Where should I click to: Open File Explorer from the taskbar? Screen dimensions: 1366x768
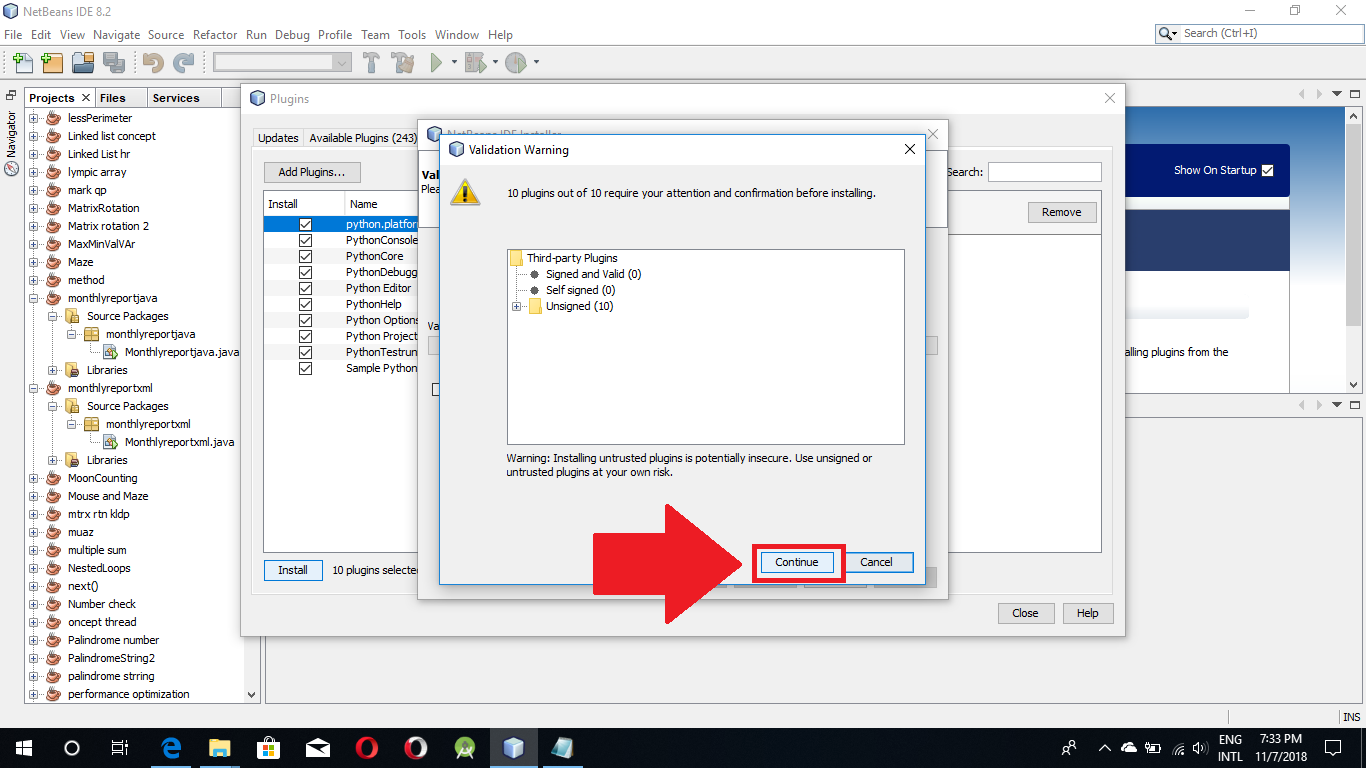click(x=220, y=748)
